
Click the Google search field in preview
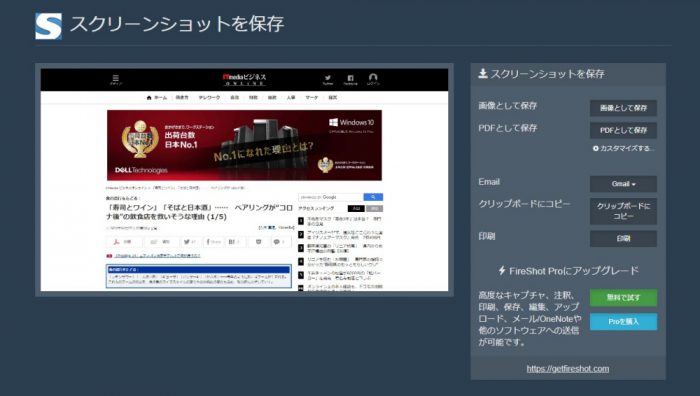pyautogui.click(x=330, y=197)
